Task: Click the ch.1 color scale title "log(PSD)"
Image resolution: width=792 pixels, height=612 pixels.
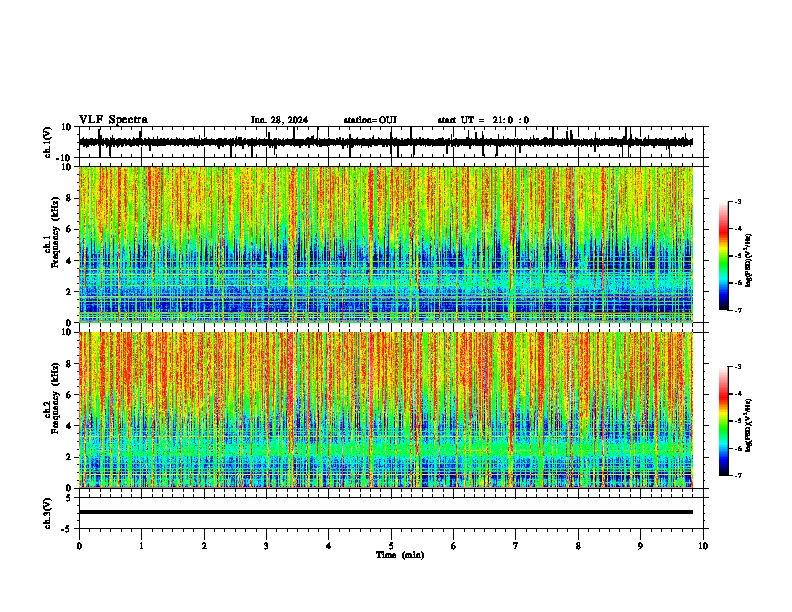Action: pos(748,260)
